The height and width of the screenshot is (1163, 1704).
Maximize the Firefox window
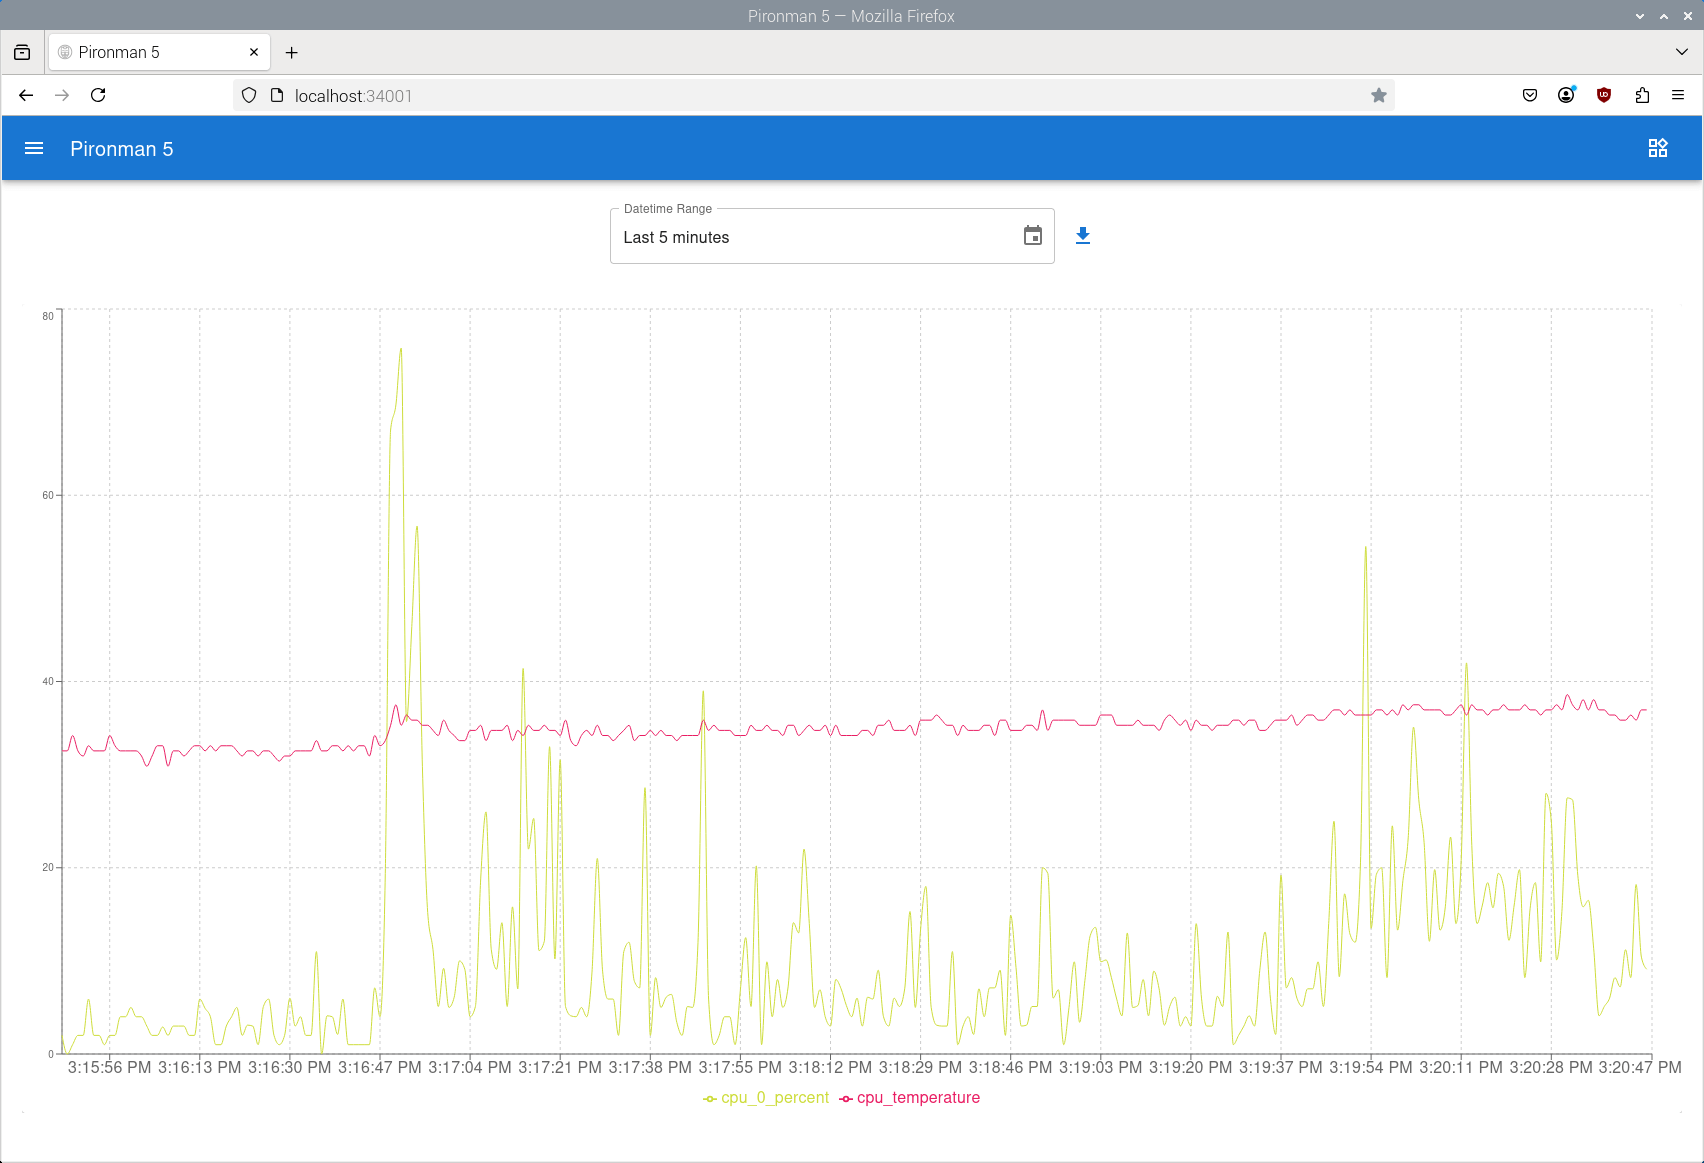pyautogui.click(x=1664, y=16)
